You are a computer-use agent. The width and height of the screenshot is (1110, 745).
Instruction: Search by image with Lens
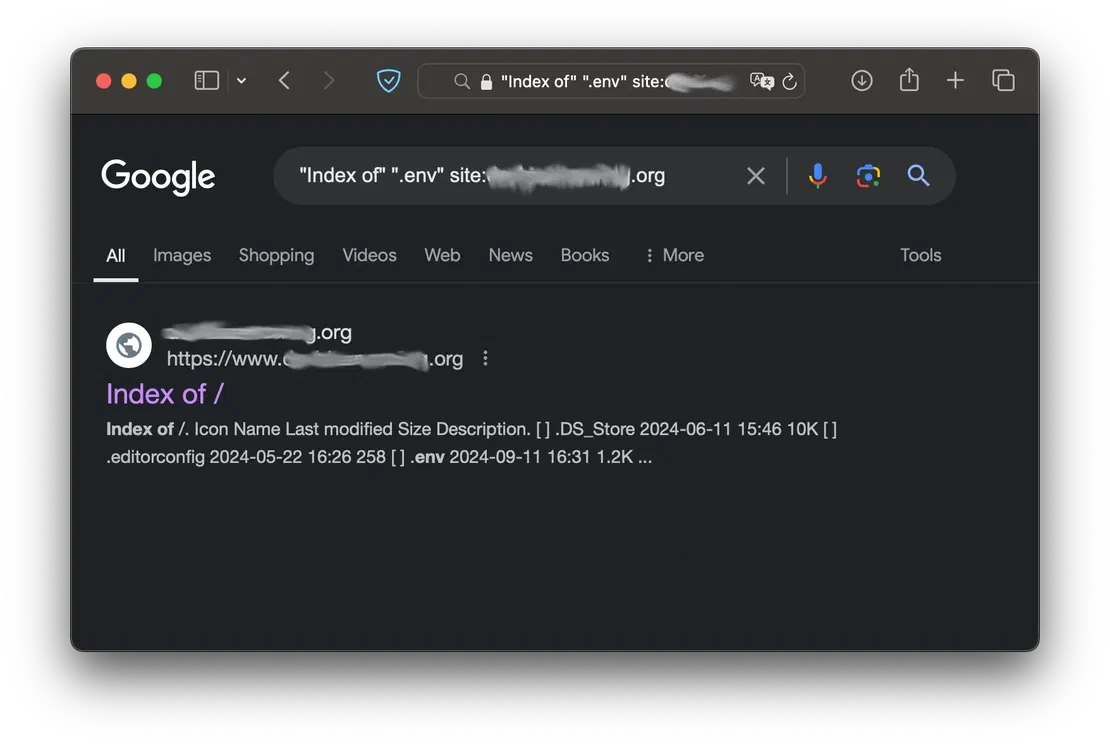pyautogui.click(x=868, y=176)
